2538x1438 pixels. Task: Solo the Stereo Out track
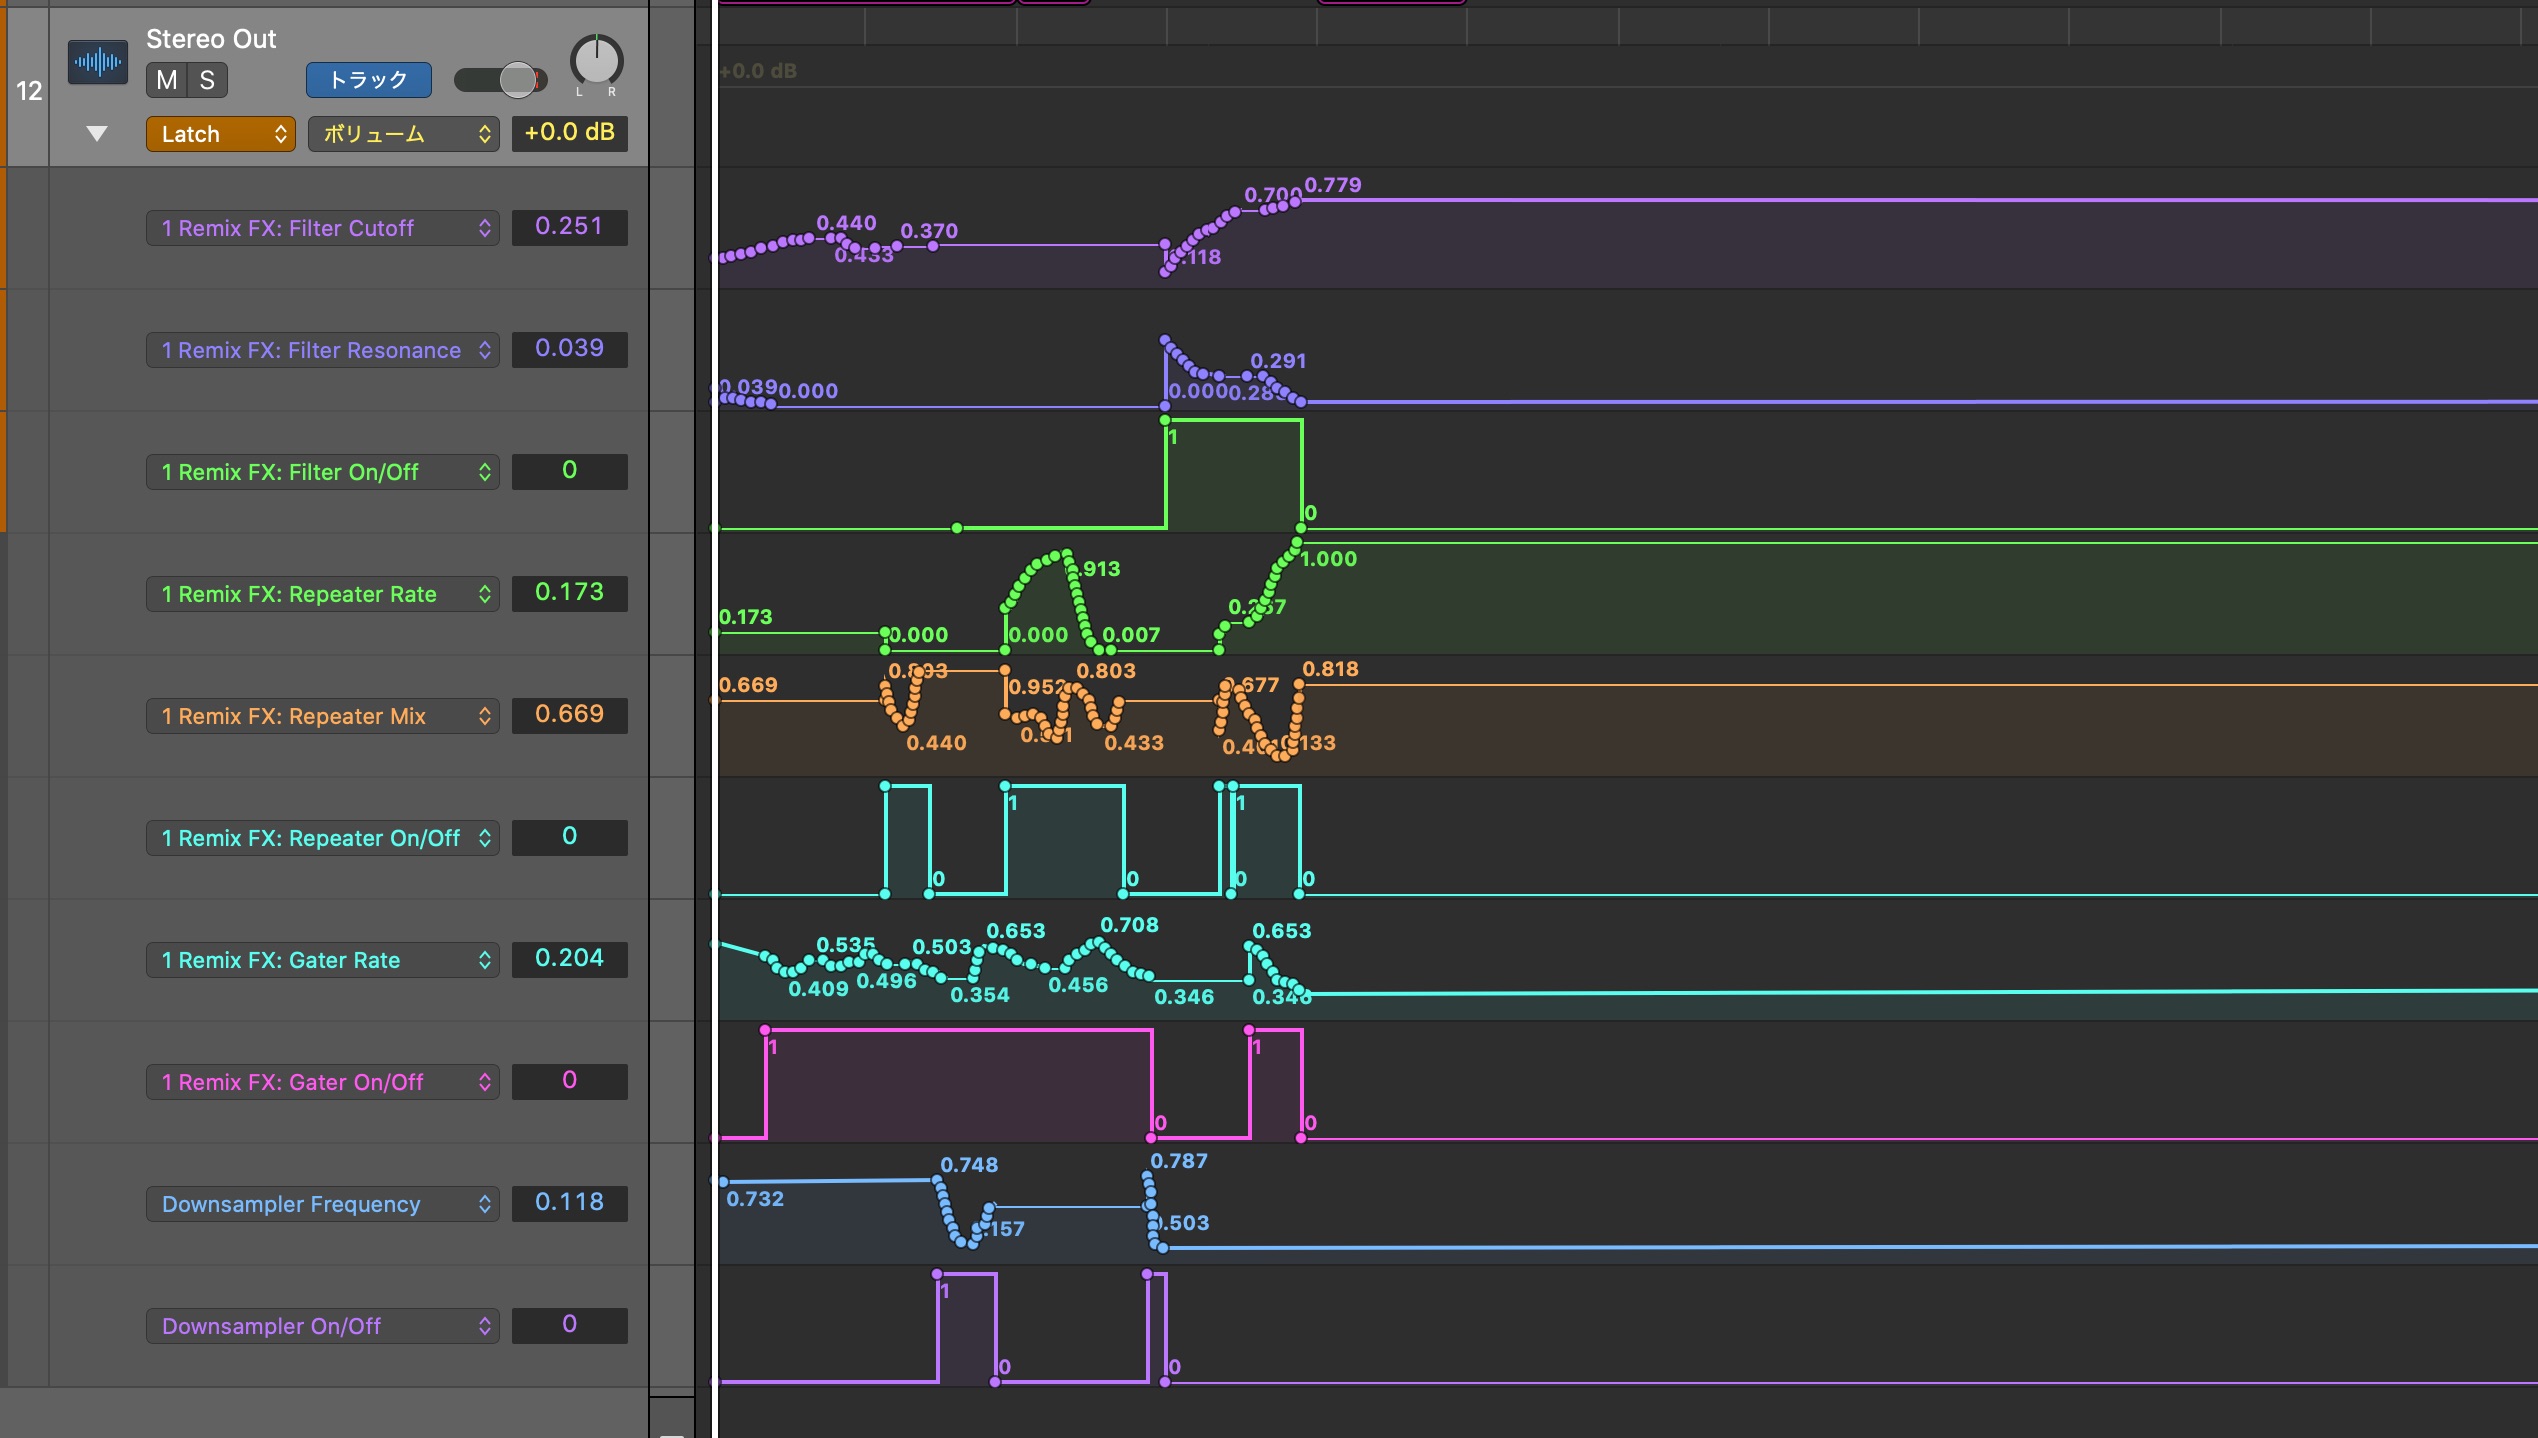click(x=207, y=80)
